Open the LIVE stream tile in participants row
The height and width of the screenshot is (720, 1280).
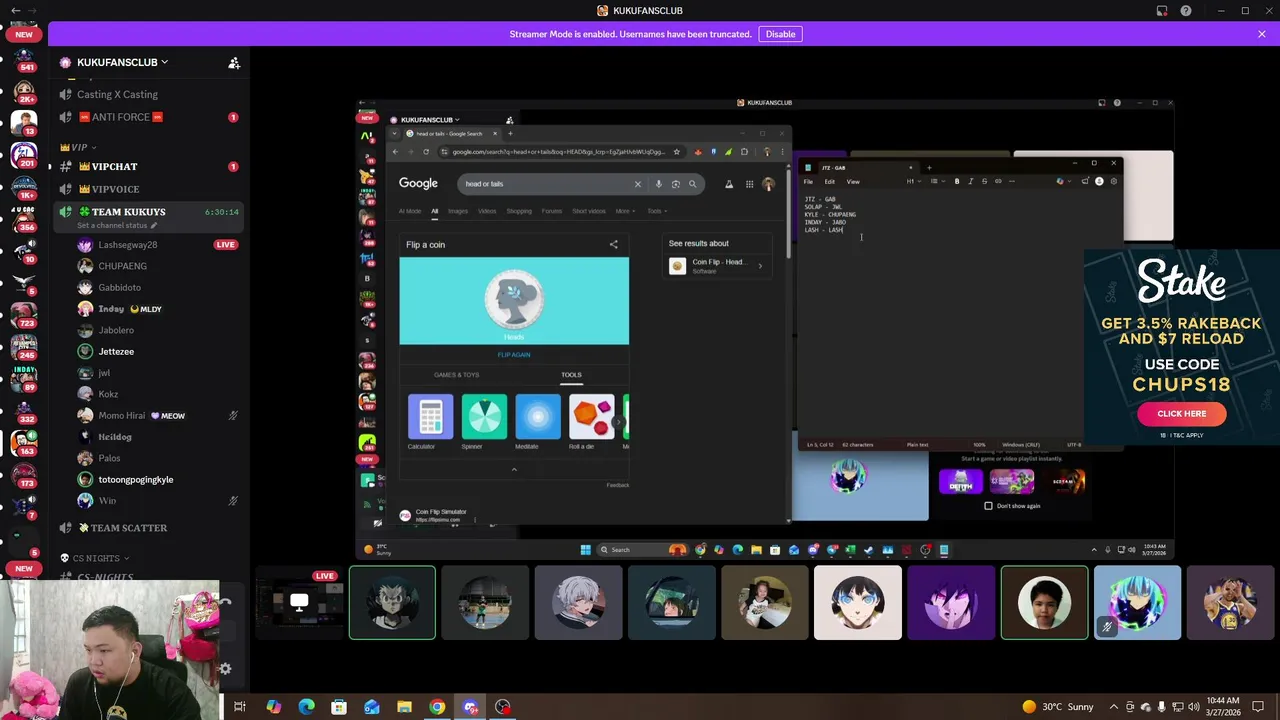pyautogui.click(x=299, y=603)
